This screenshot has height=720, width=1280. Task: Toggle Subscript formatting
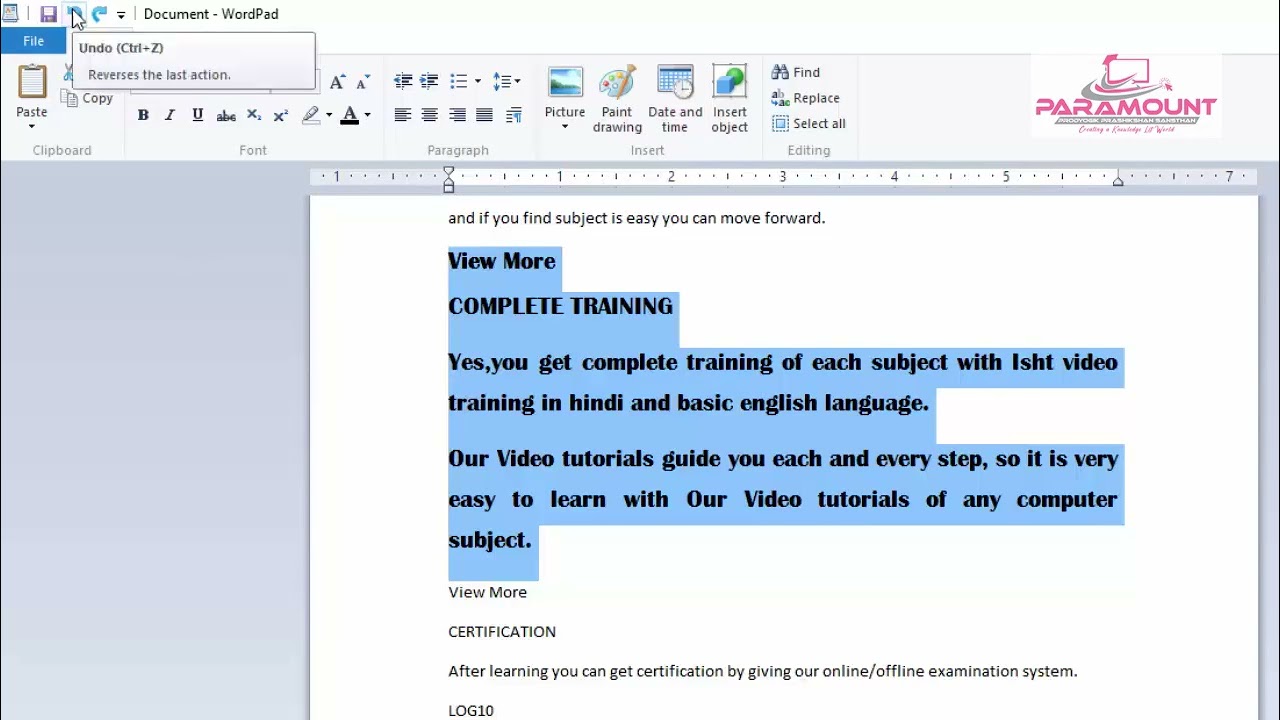(x=254, y=115)
